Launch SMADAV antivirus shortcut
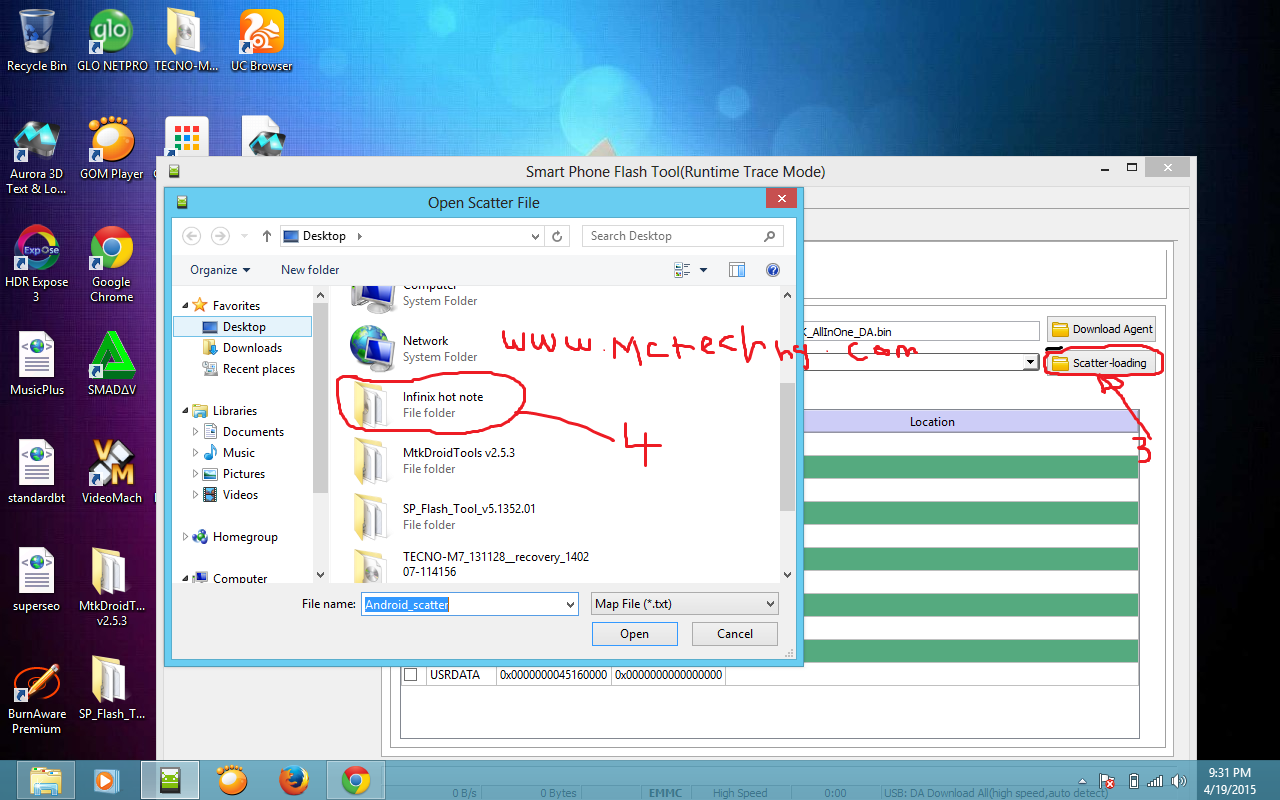The width and height of the screenshot is (1280, 800). coord(112,365)
